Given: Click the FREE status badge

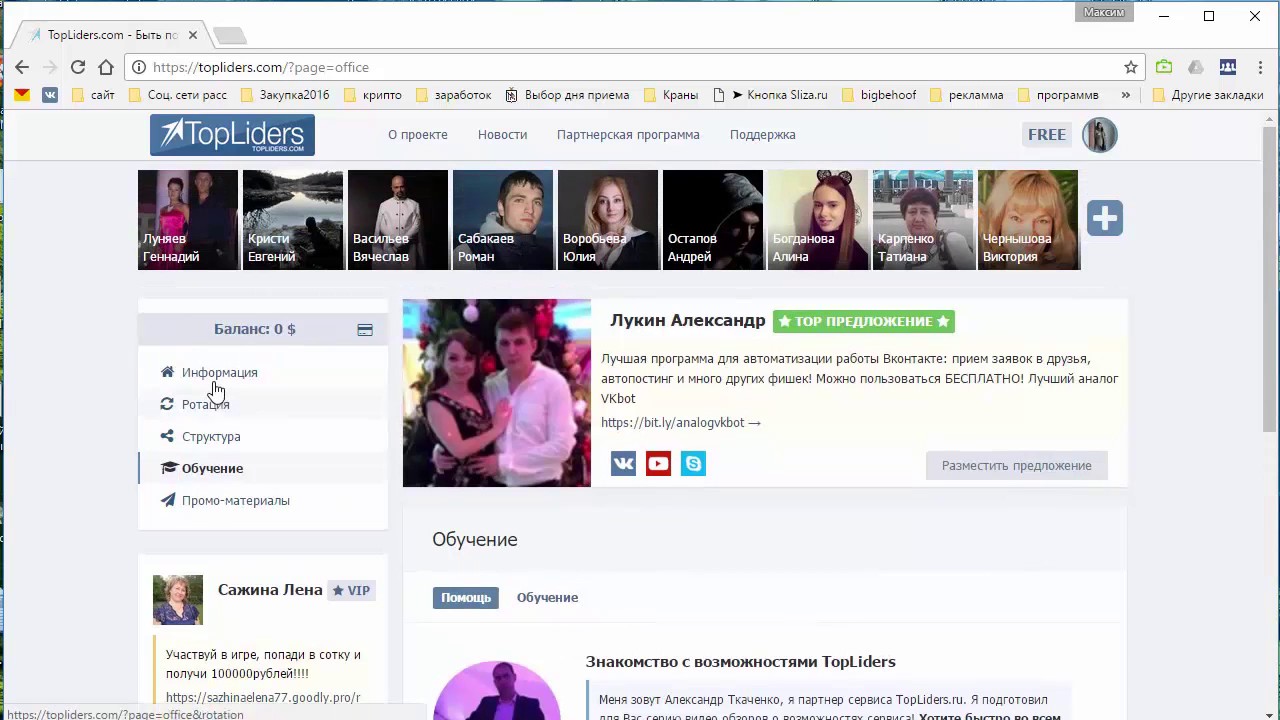Looking at the screenshot, I should coord(1047,135).
